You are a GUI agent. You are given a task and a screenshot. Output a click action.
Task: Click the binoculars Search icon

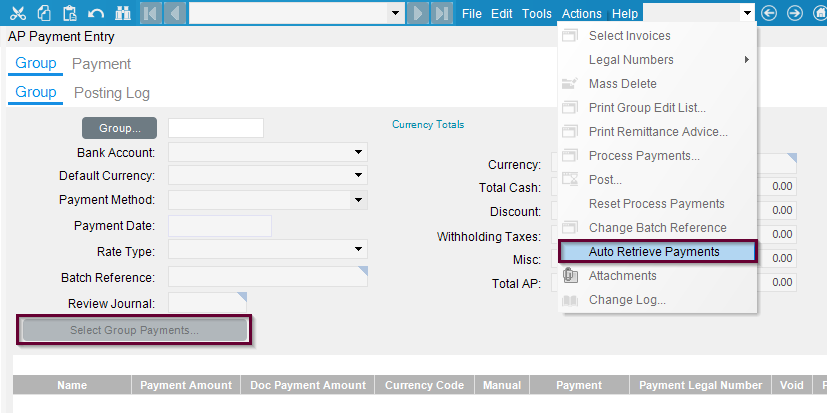123,13
